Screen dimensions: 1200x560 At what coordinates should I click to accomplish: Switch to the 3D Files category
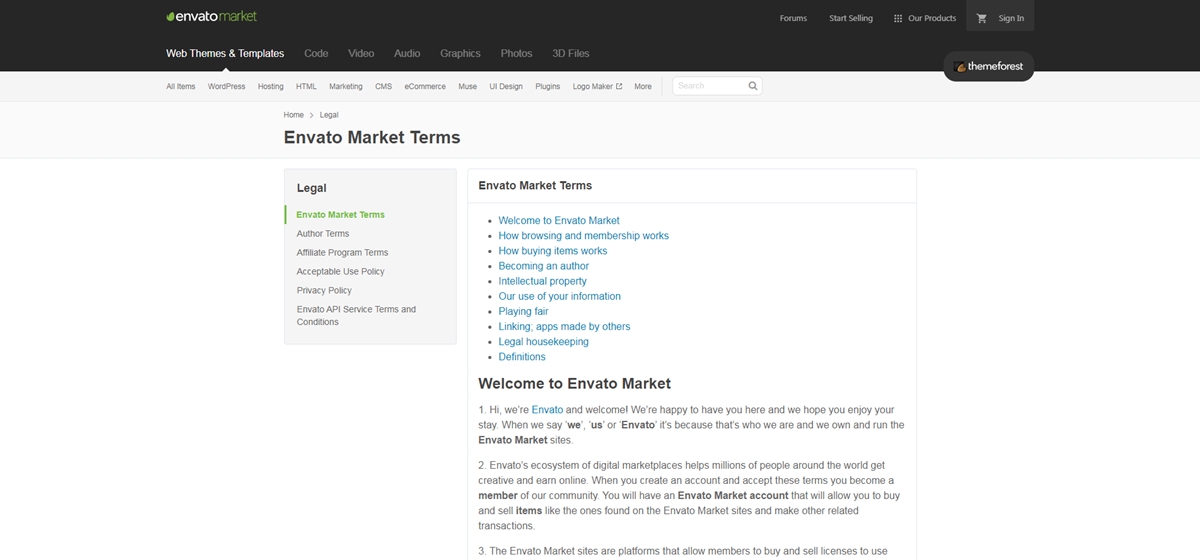571,53
